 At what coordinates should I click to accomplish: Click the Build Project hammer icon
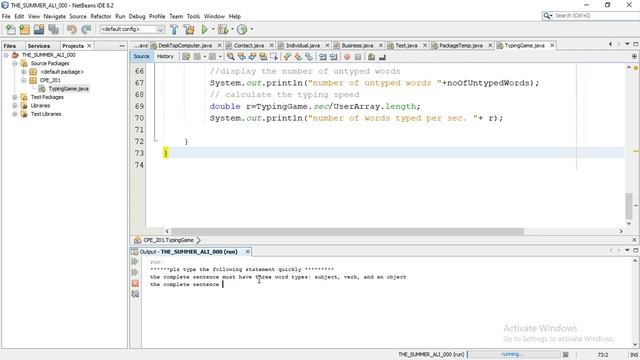pos(174,29)
